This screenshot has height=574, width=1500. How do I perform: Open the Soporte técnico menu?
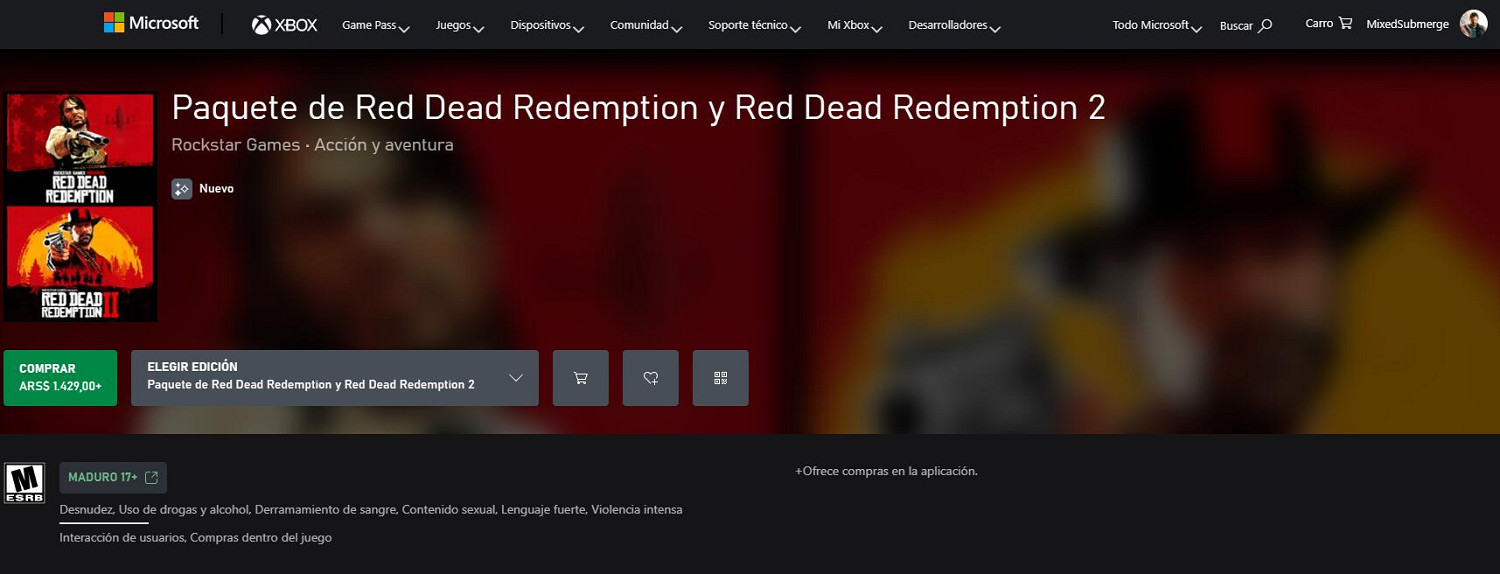754,25
